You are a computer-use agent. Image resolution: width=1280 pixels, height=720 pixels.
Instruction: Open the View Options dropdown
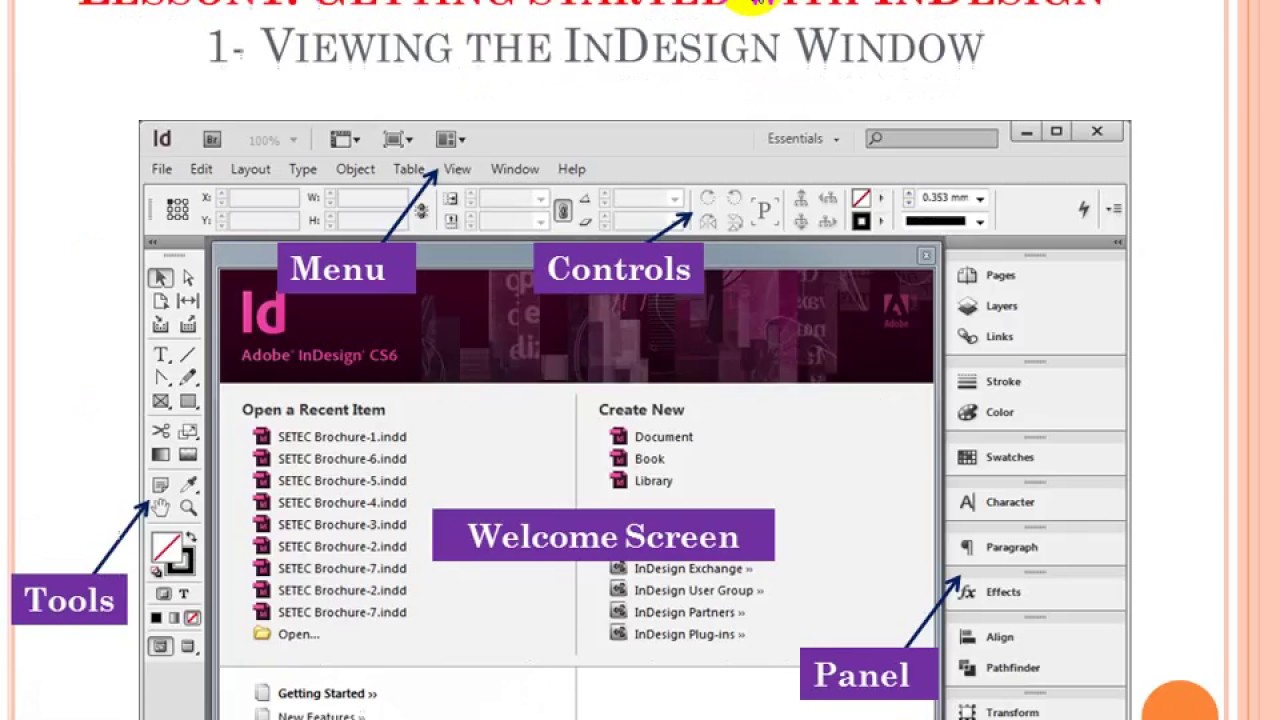click(x=345, y=139)
